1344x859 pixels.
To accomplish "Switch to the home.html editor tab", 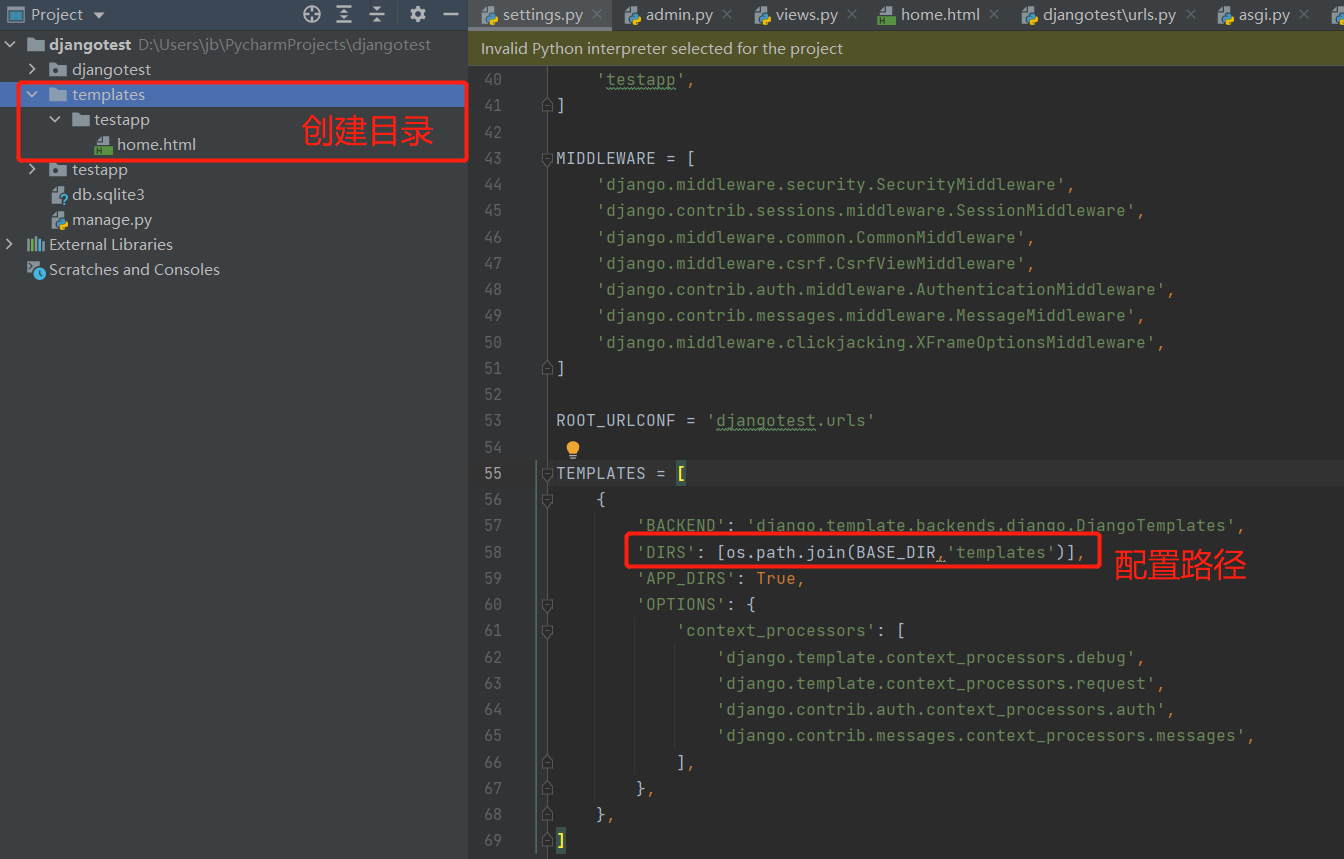I will click(x=940, y=15).
